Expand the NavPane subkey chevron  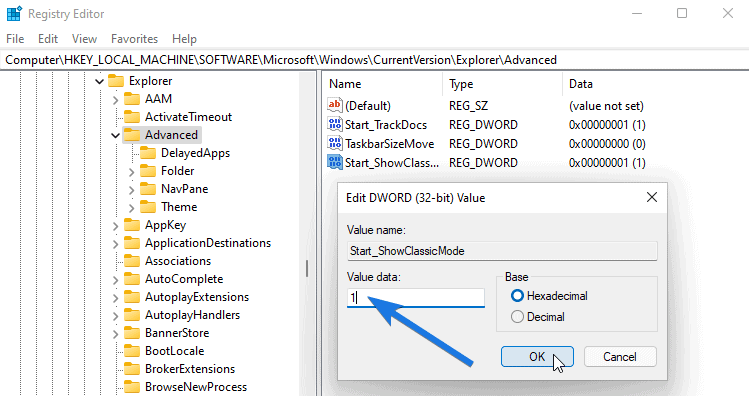(132, 190)
